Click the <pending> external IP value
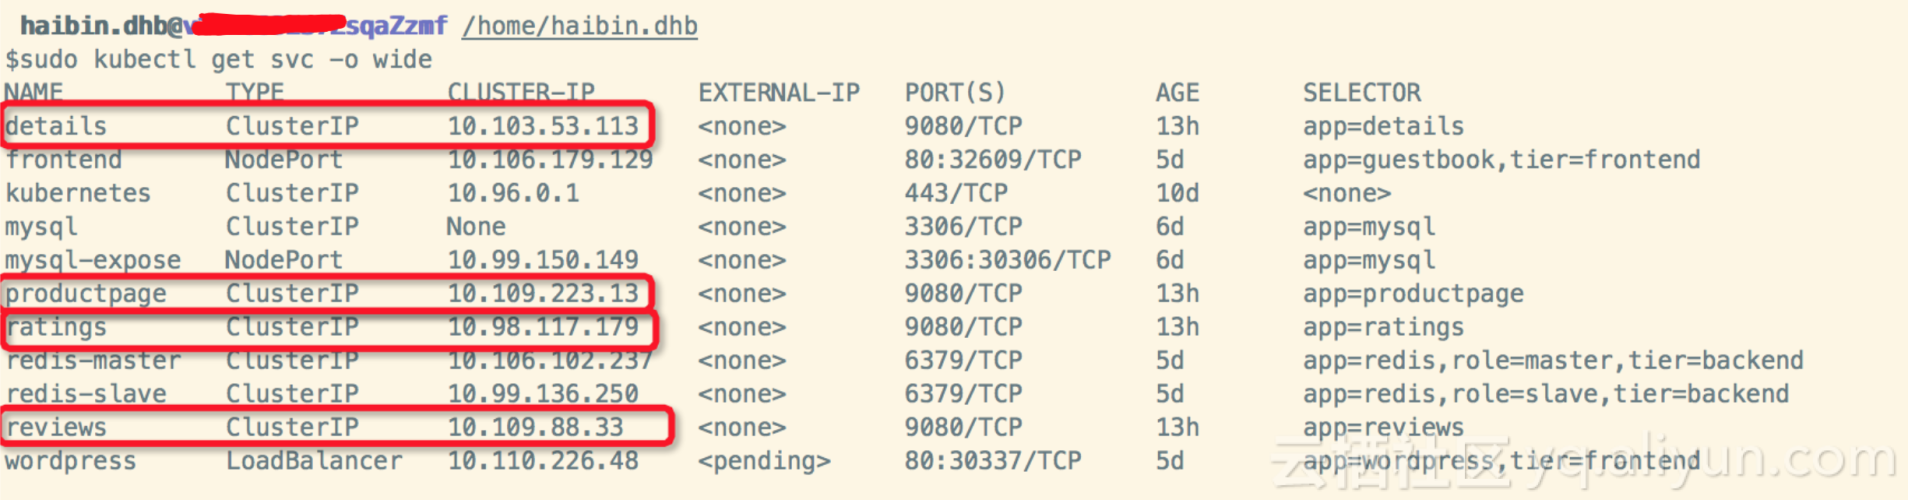This screenshot has height=500, width=1908. pos(764,461)
